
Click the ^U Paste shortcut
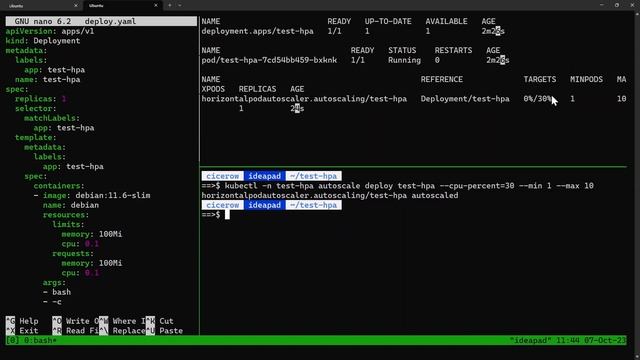click(x=164, y=331)
